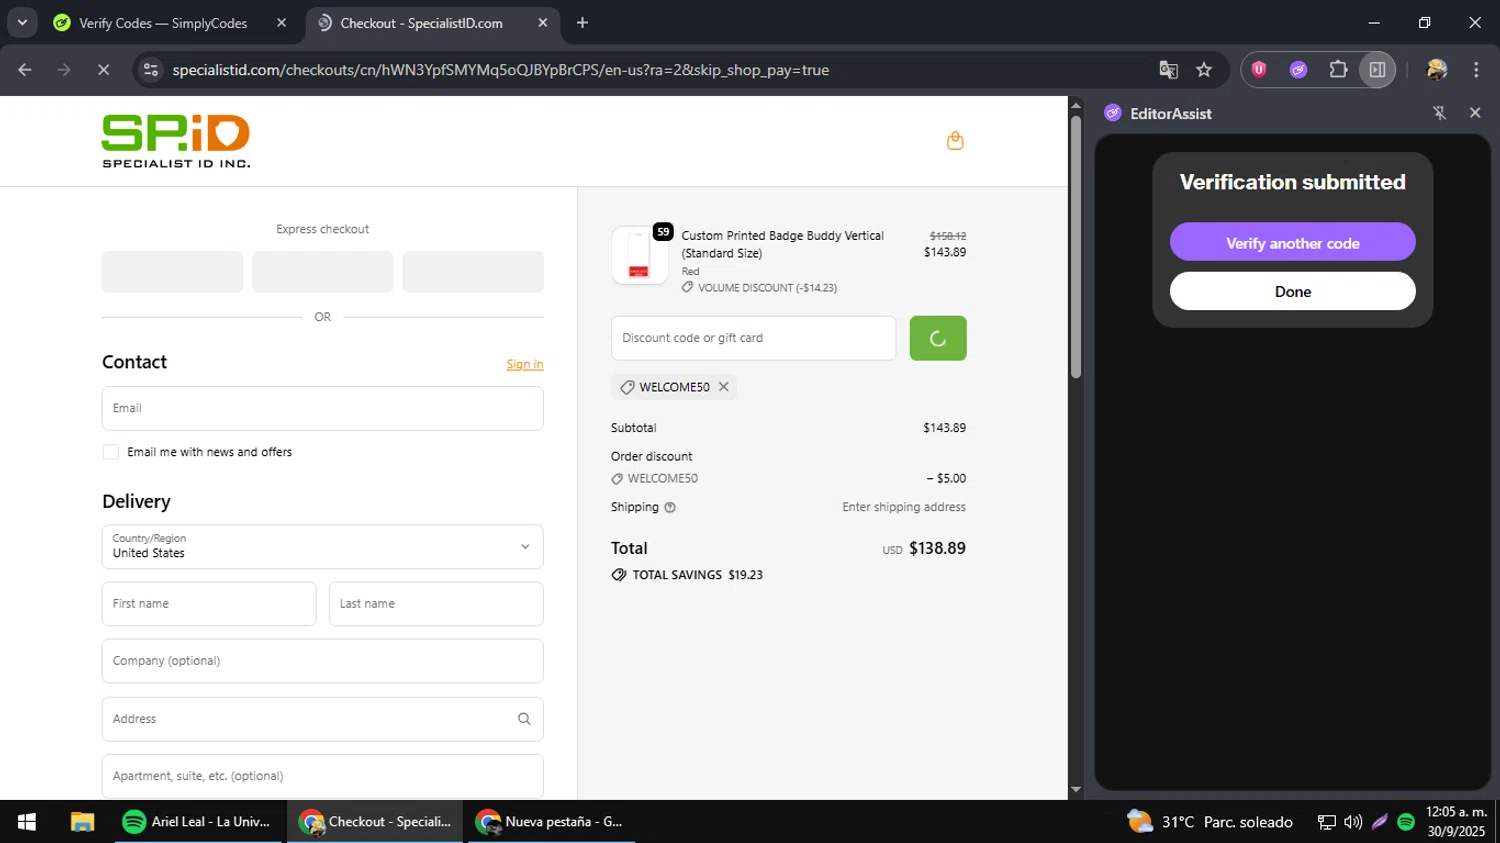Open a new browser tab
Image resolution: width=1500 pixels, height=843 pixels.
point(582,23)
